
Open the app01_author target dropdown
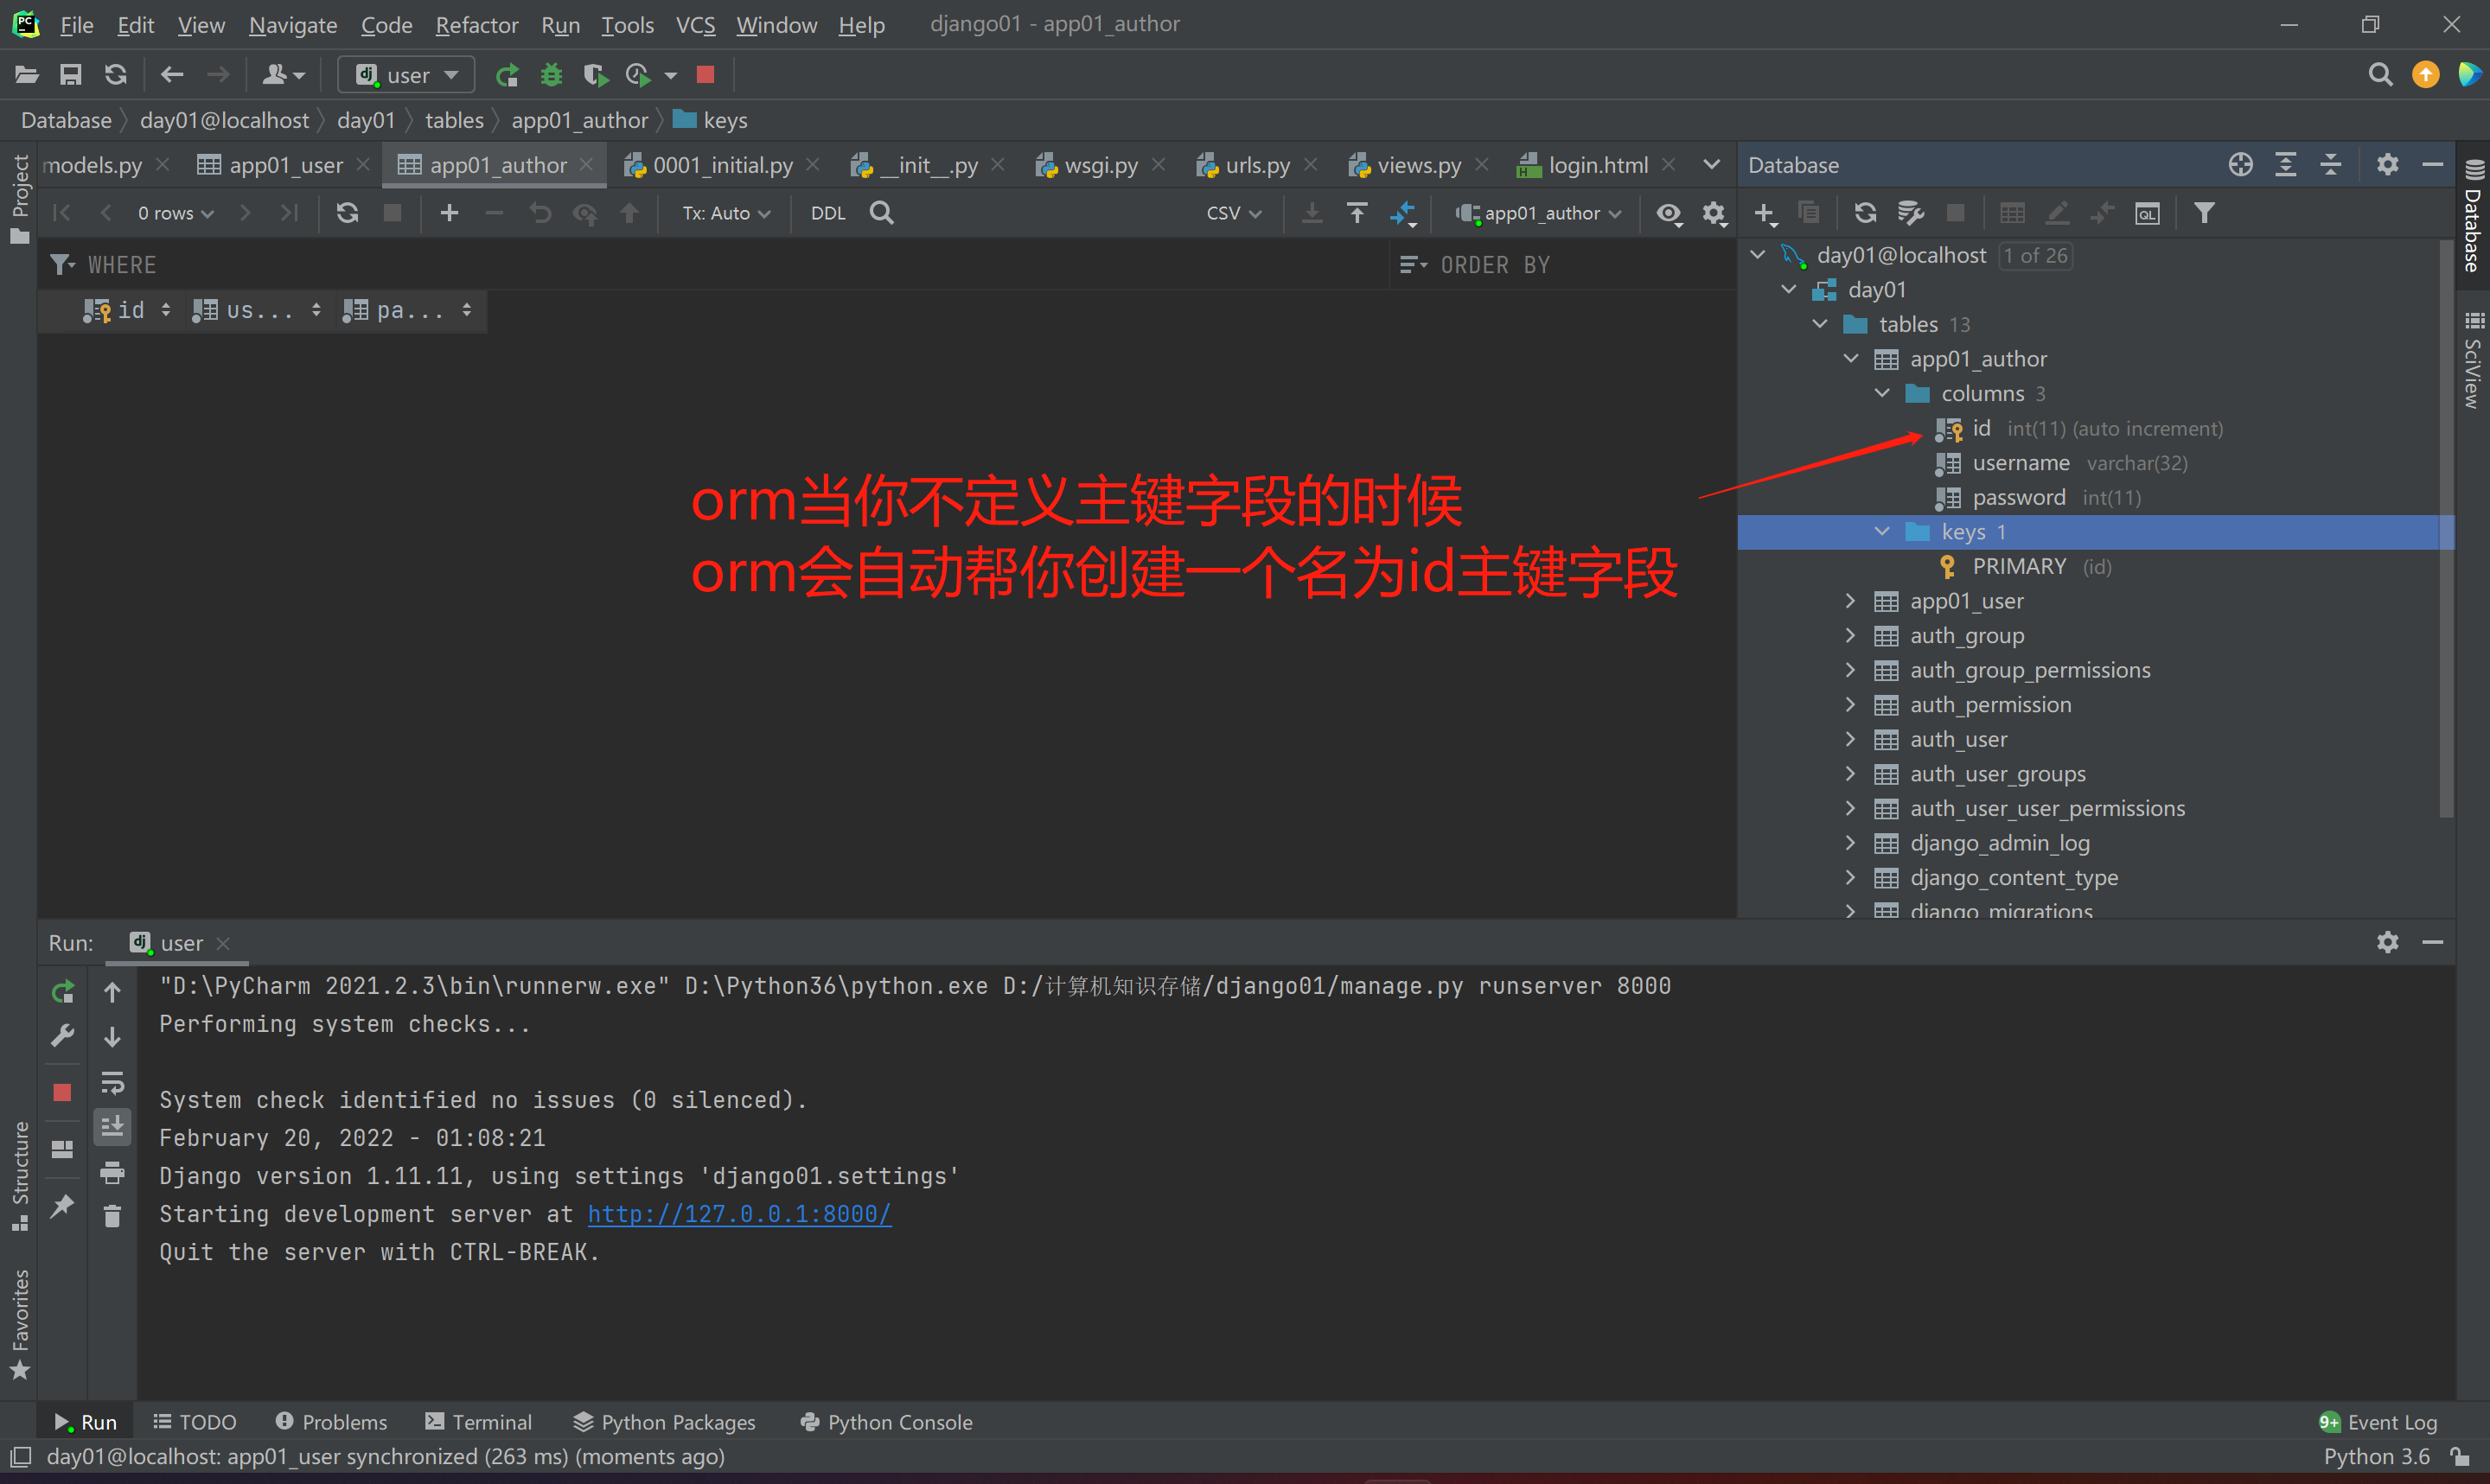pos(1538,213)
